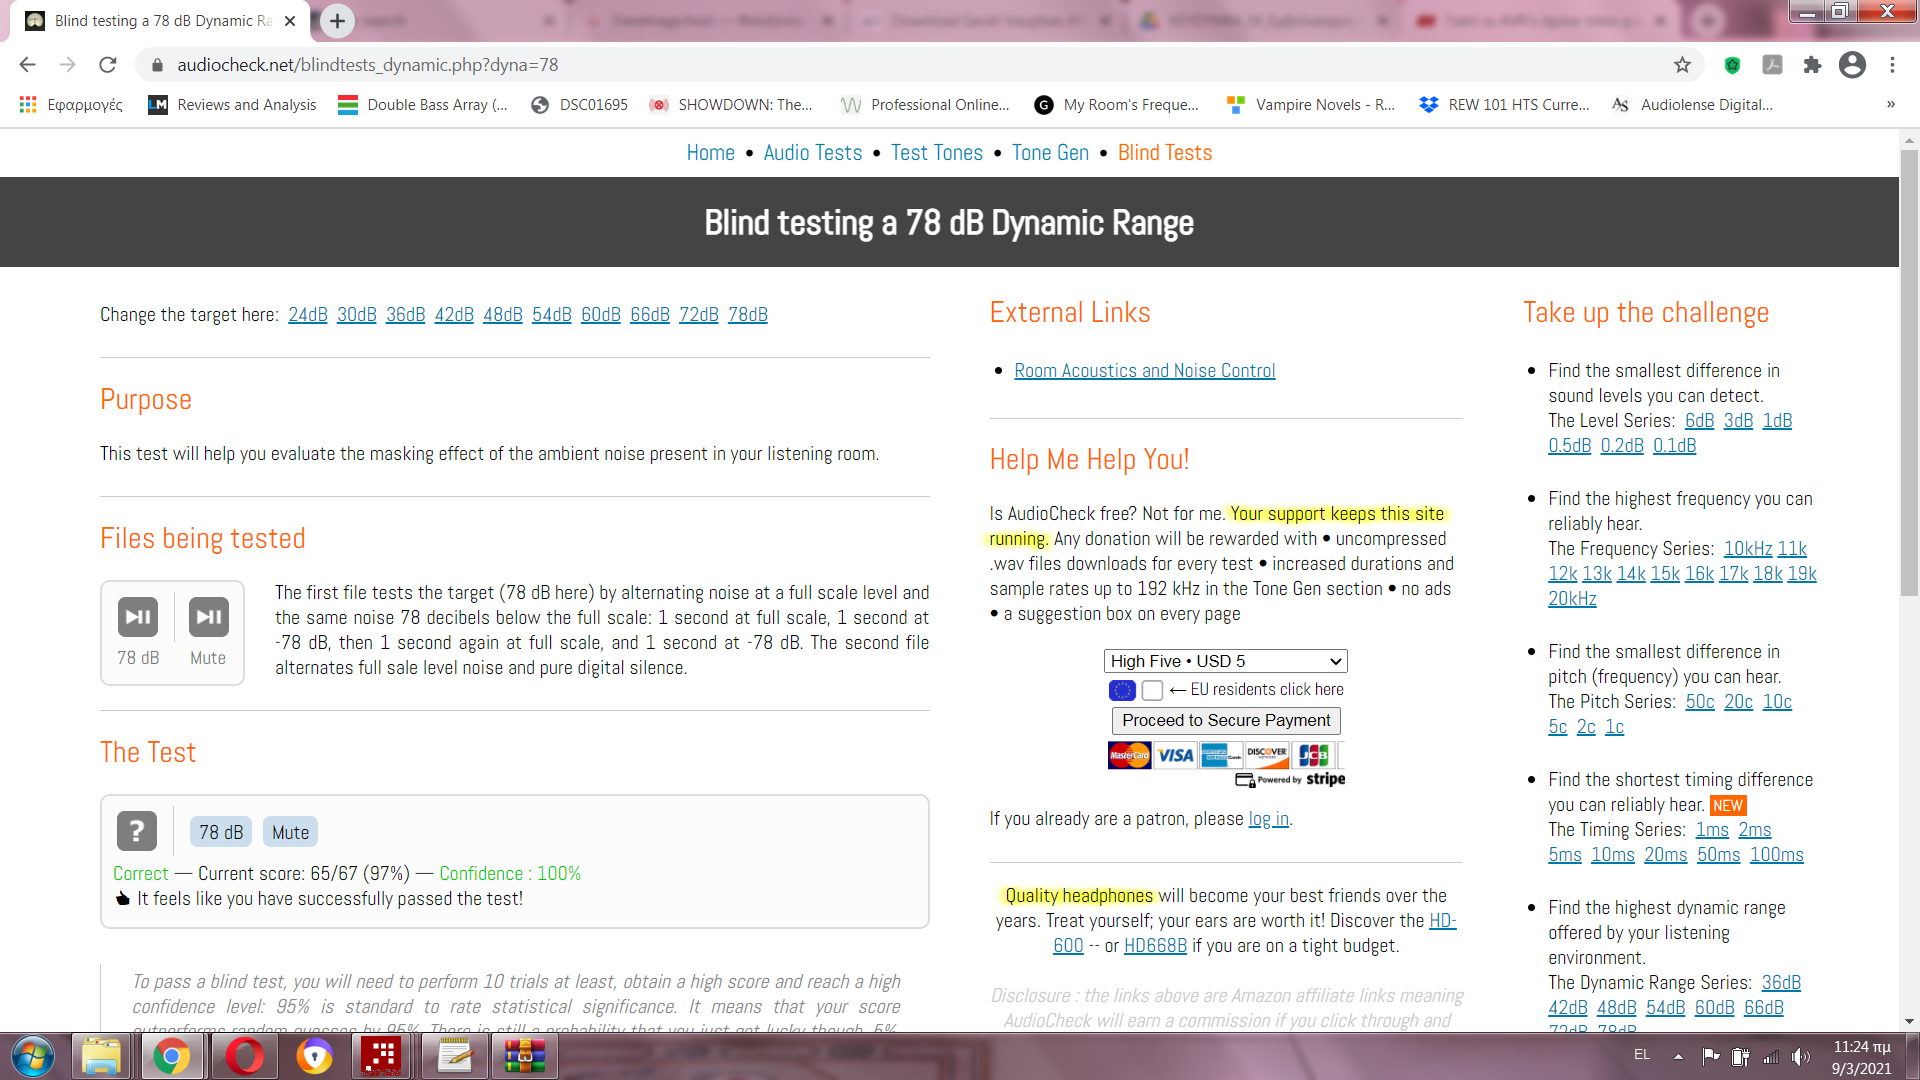
Task: Open Room Acoustics and Noise Control link
Action: pos(1144,371)
